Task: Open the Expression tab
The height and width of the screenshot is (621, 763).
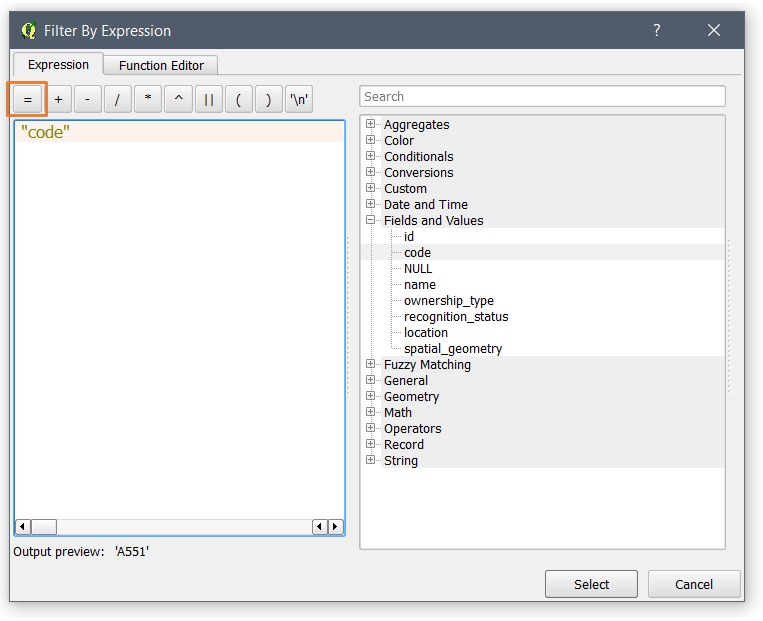Action: click(58, 65)
